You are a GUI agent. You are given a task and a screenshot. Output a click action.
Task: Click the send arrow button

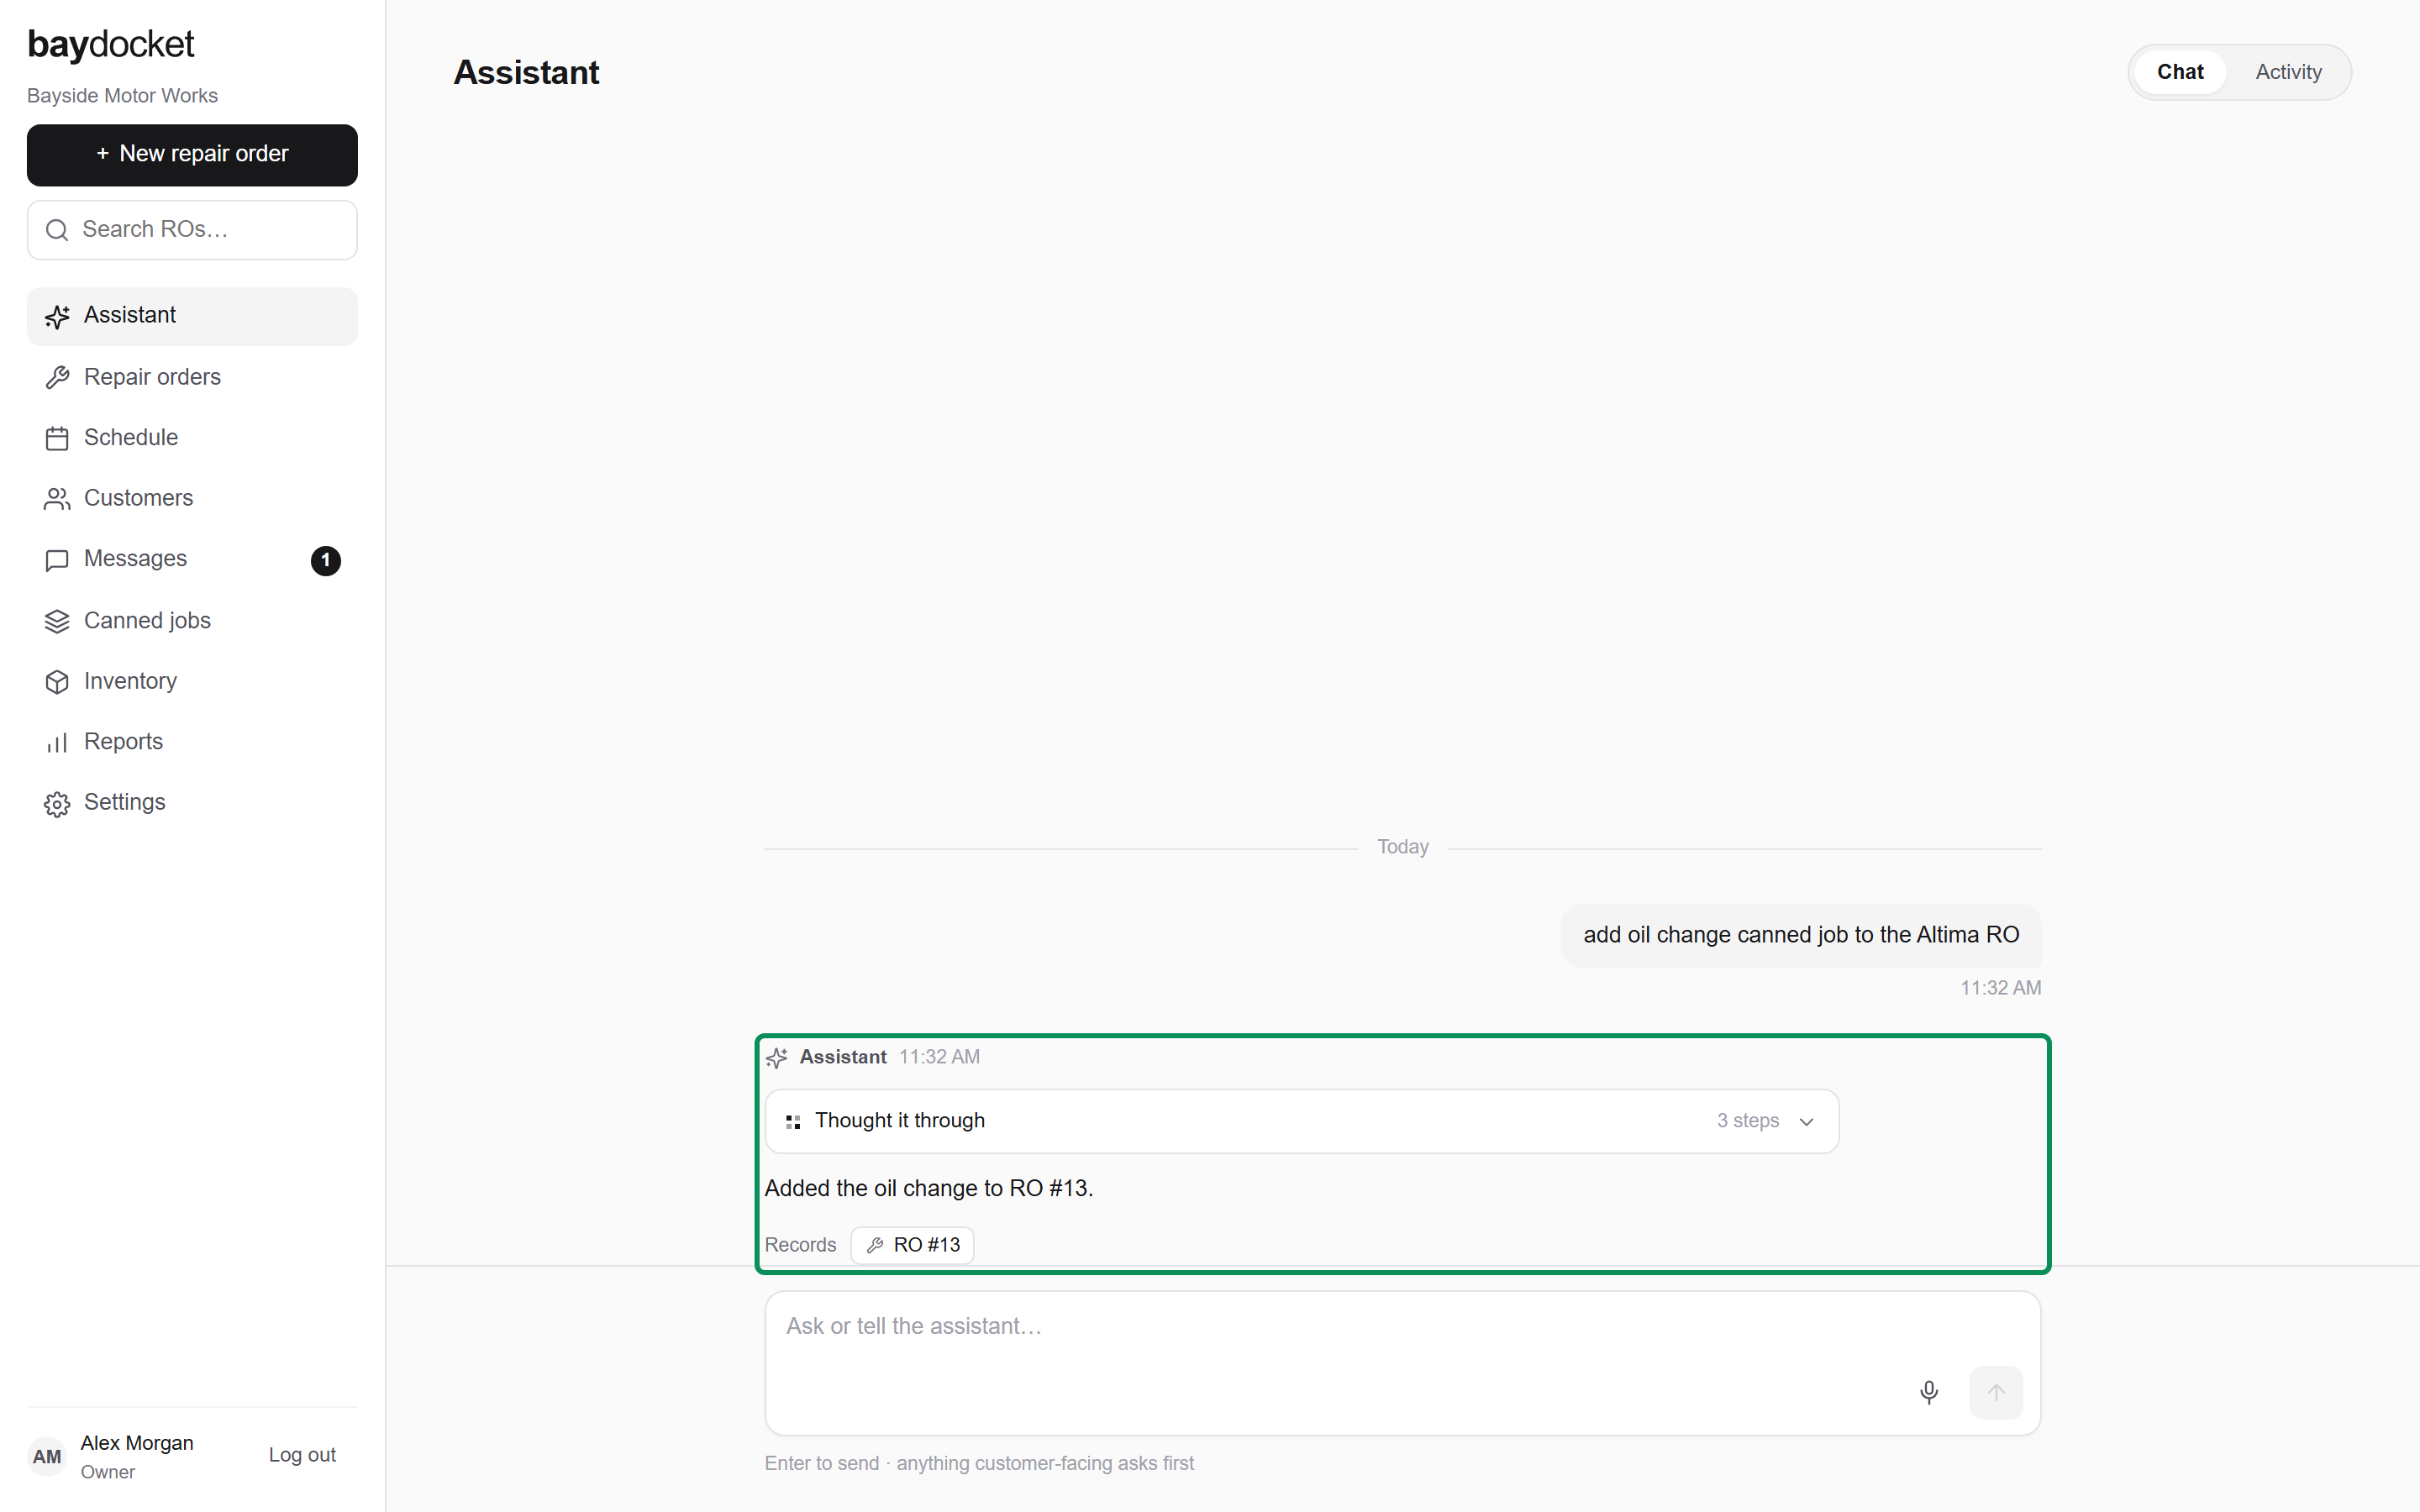(1996, 1392)
